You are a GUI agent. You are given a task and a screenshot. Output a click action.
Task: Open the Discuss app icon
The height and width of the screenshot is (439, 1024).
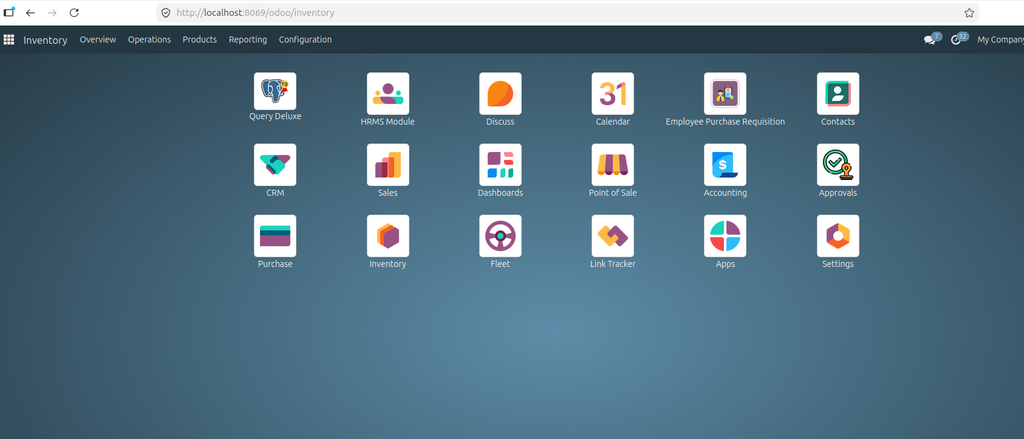click(x=500, y=93)
